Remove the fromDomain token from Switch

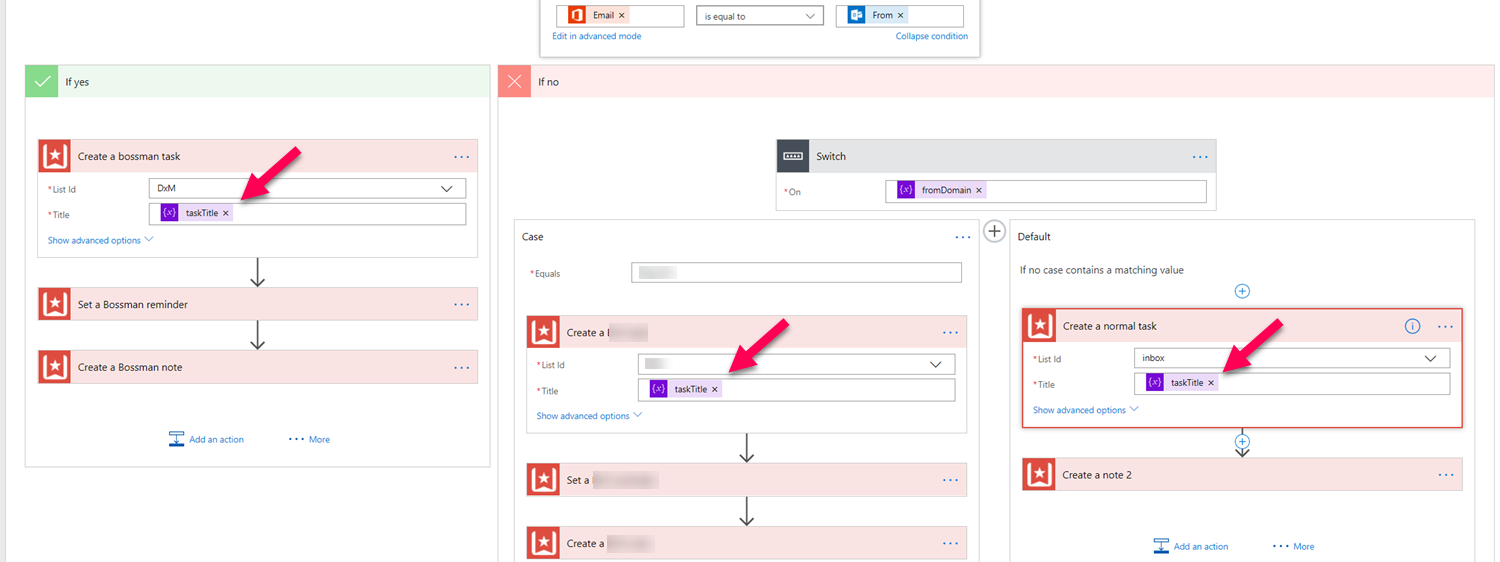pyautogui.click(x=979, y=191)
